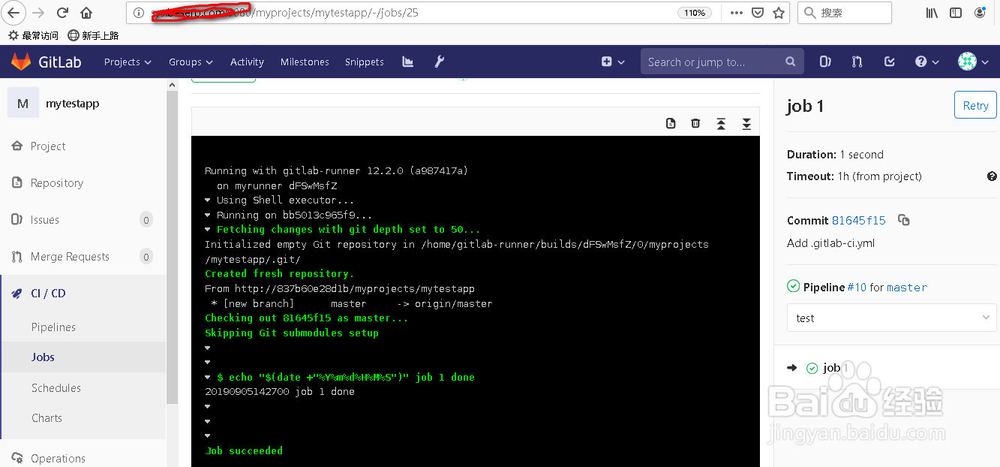
Task: Open the browser library icon
Action: [932, 12]
